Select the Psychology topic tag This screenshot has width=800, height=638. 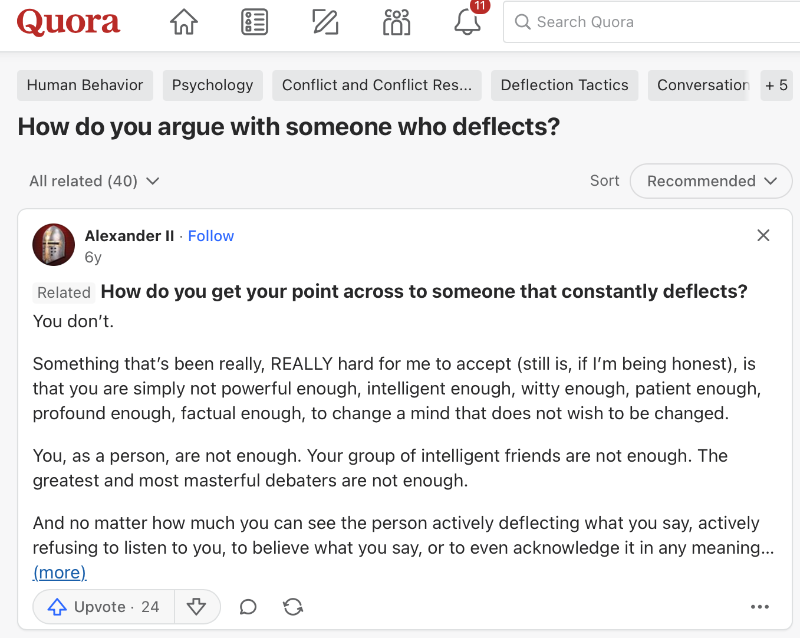pyautogui.click(x=213, y=85)
